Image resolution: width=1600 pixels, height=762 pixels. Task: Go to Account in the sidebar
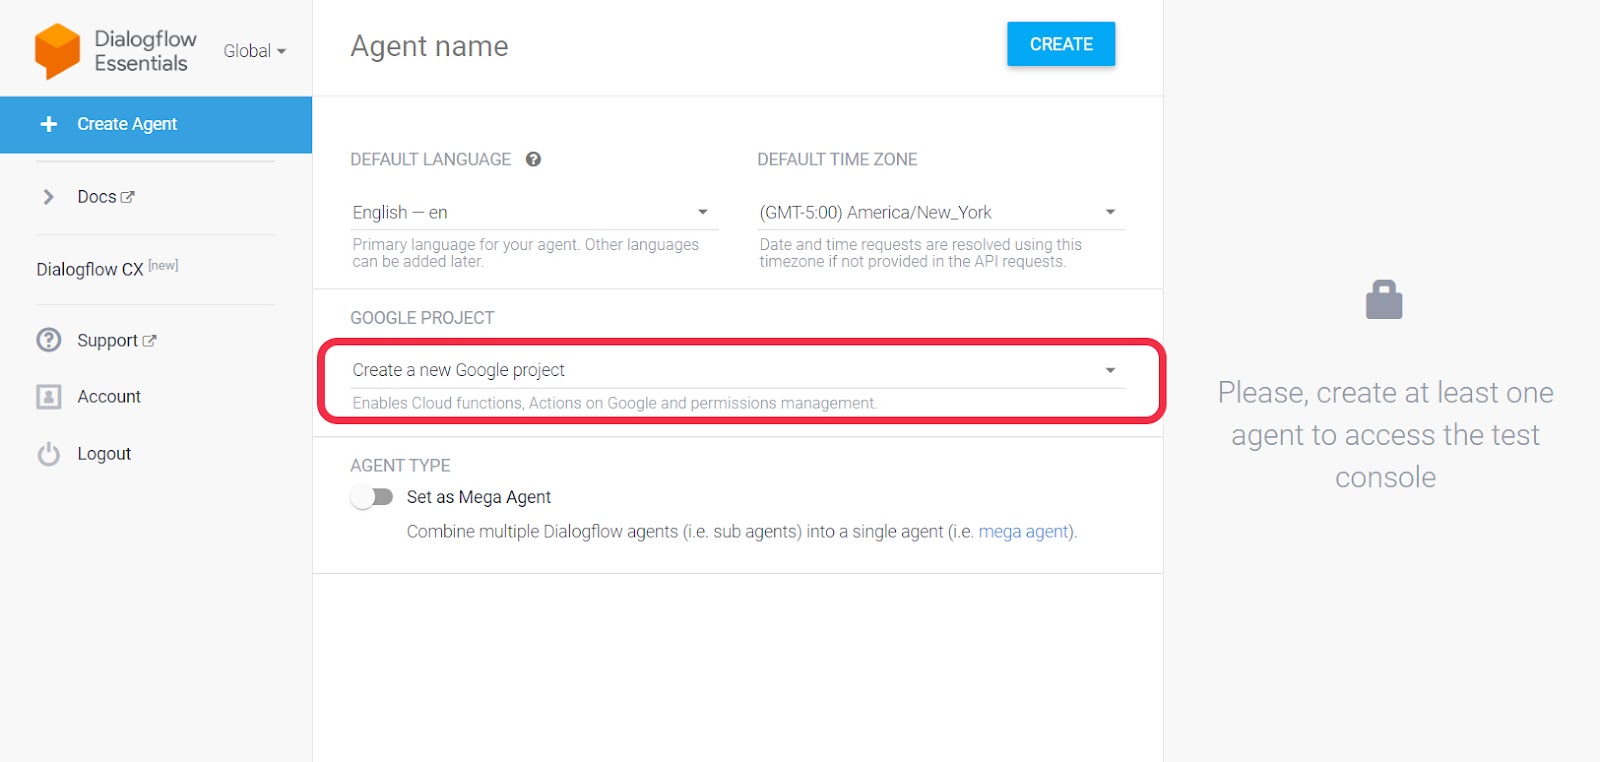pyautogui.click(x=109, y=397)
